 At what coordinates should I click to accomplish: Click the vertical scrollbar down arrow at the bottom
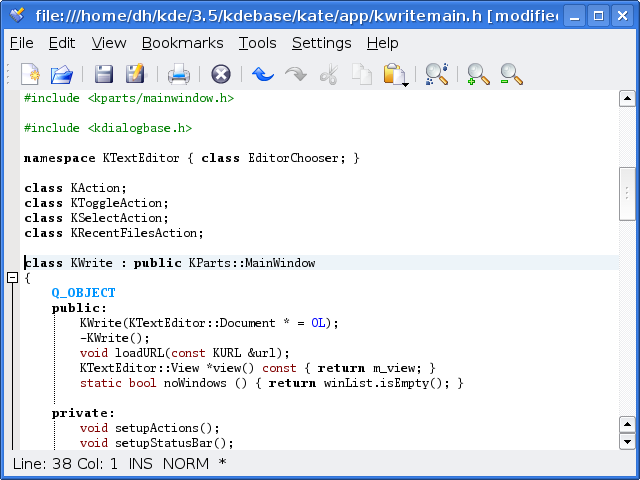(x=627, y=441)
